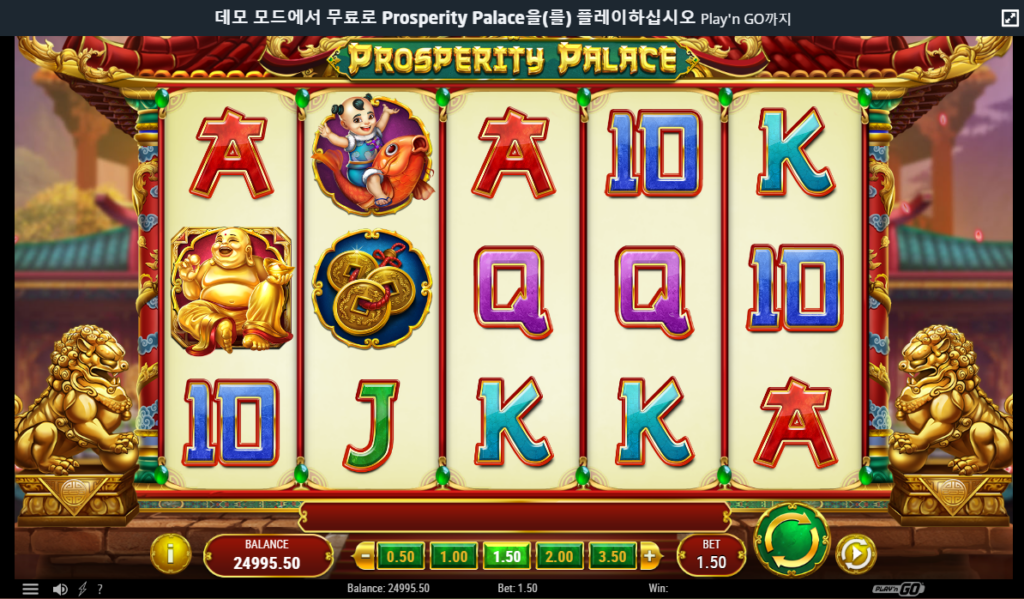This screenshot has width=1024, height=599.
Task: Open the paytable info button
Action: coord(170,554)
